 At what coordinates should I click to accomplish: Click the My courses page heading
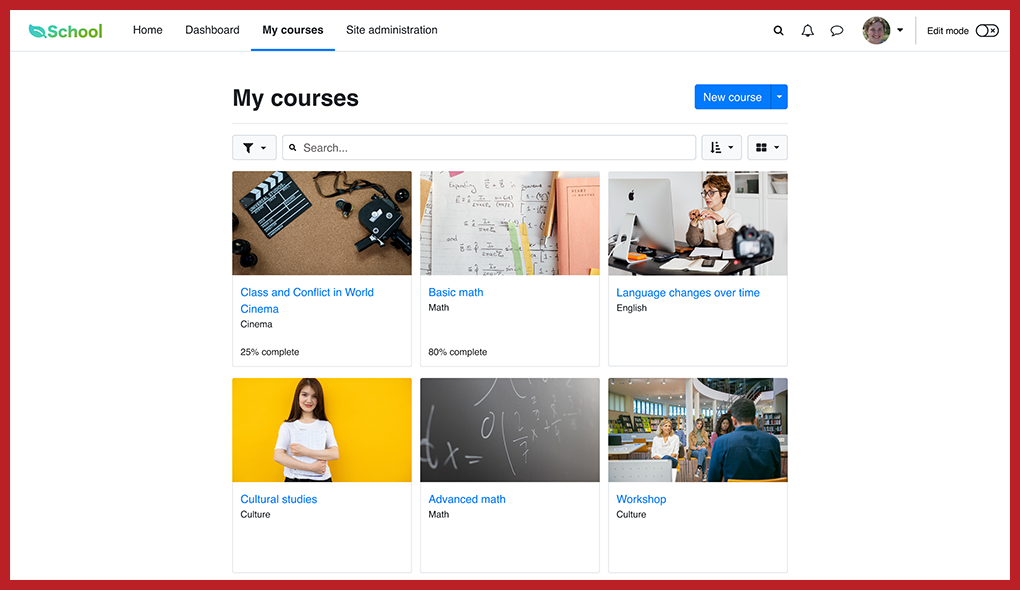pyautogui.click(x=295, y=98)
